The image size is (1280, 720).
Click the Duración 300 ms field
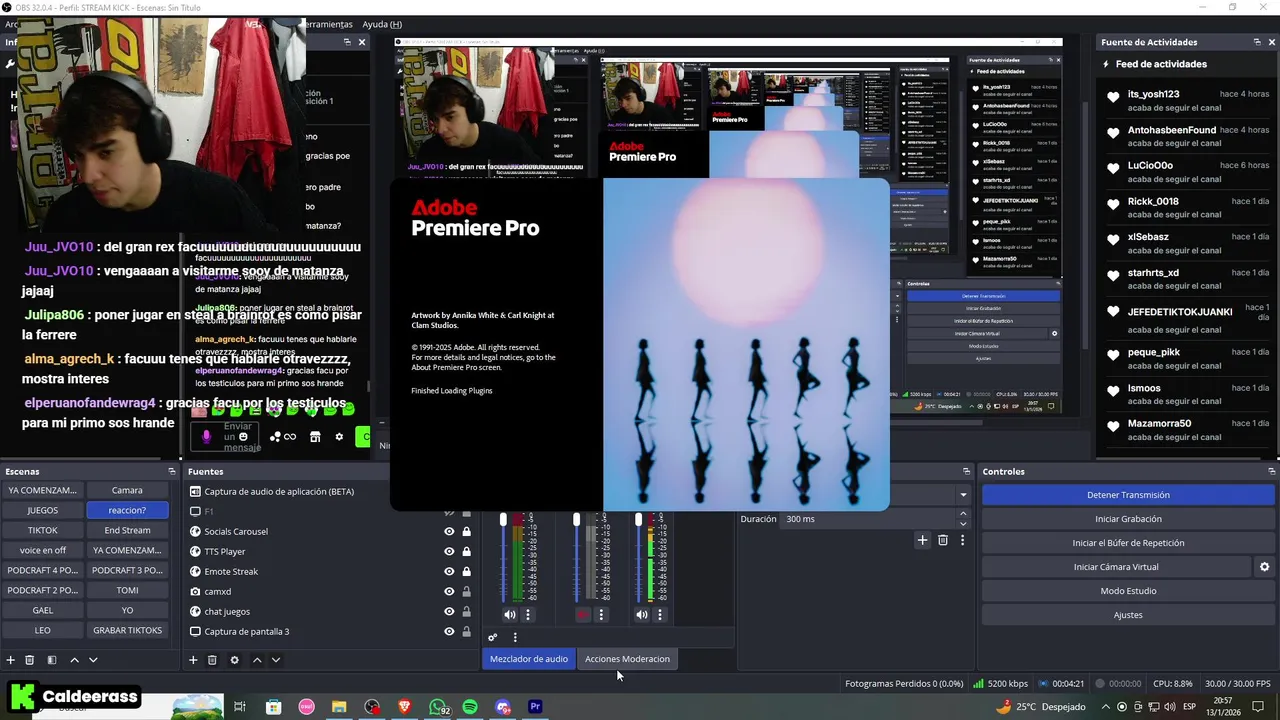pos(868,519)
